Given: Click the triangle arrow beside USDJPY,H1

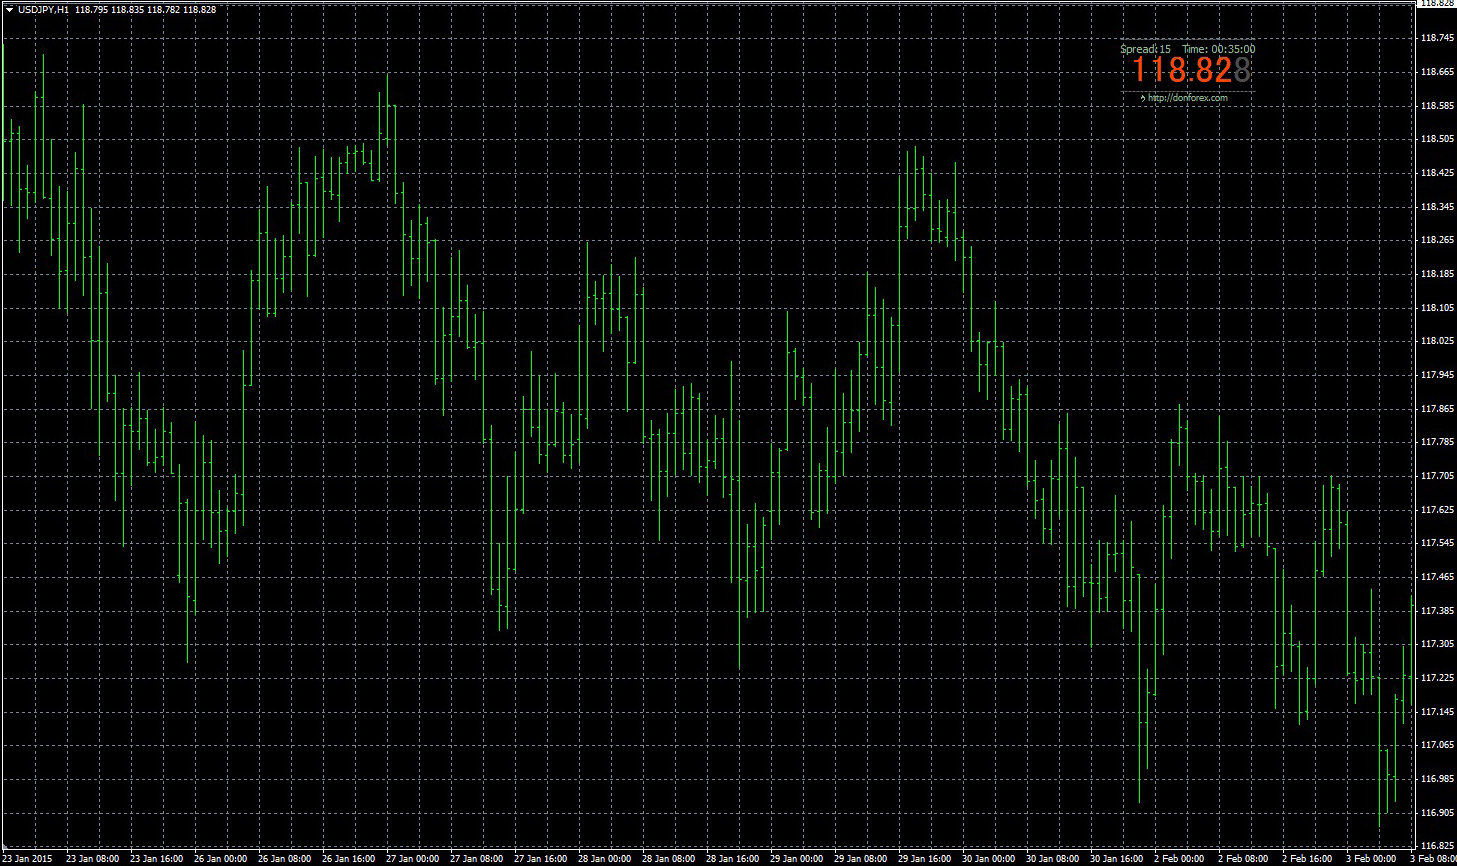Looking at the screenshot, I should coord(8,9).
